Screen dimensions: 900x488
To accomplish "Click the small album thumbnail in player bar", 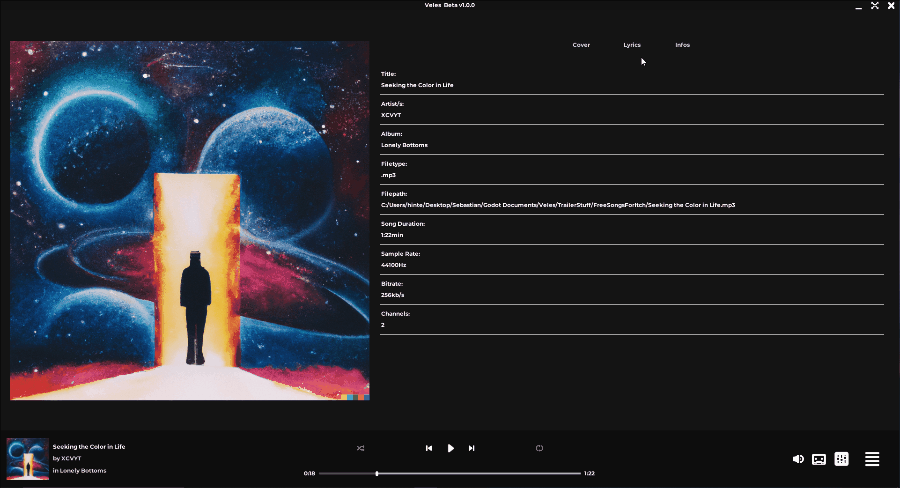I will [x=28, y=459].
